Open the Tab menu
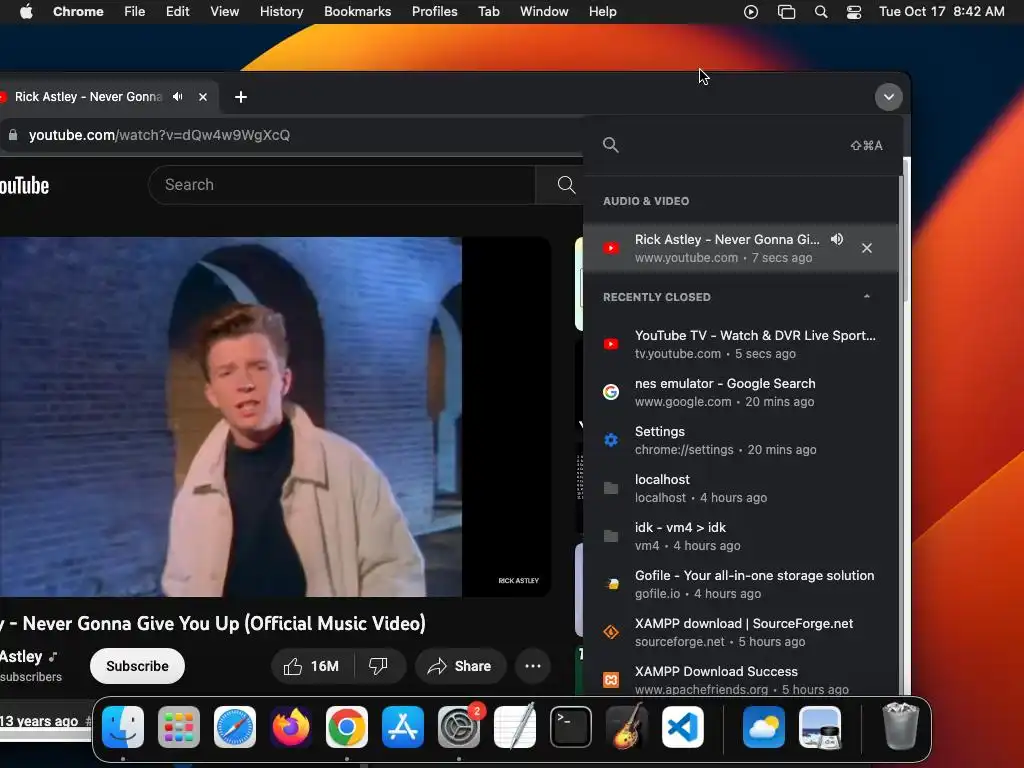 488,12
